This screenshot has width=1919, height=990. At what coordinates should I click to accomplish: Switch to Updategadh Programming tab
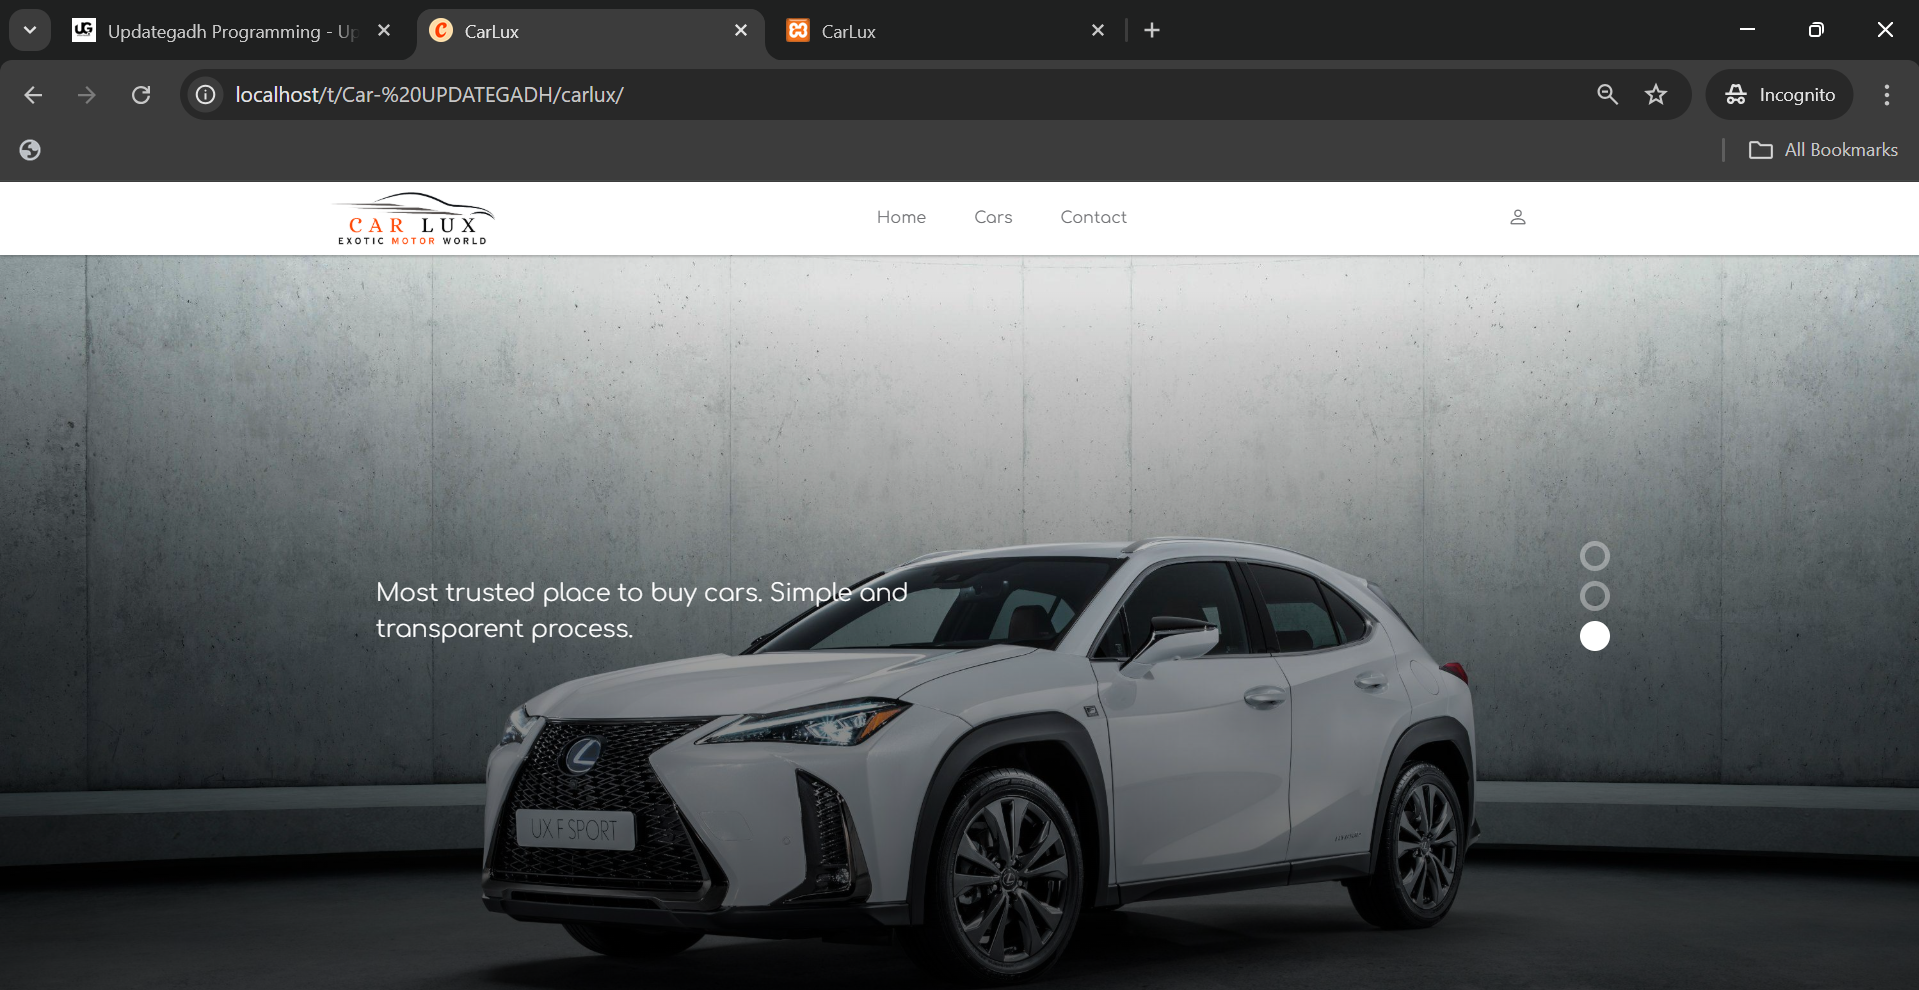coord(232,31)
